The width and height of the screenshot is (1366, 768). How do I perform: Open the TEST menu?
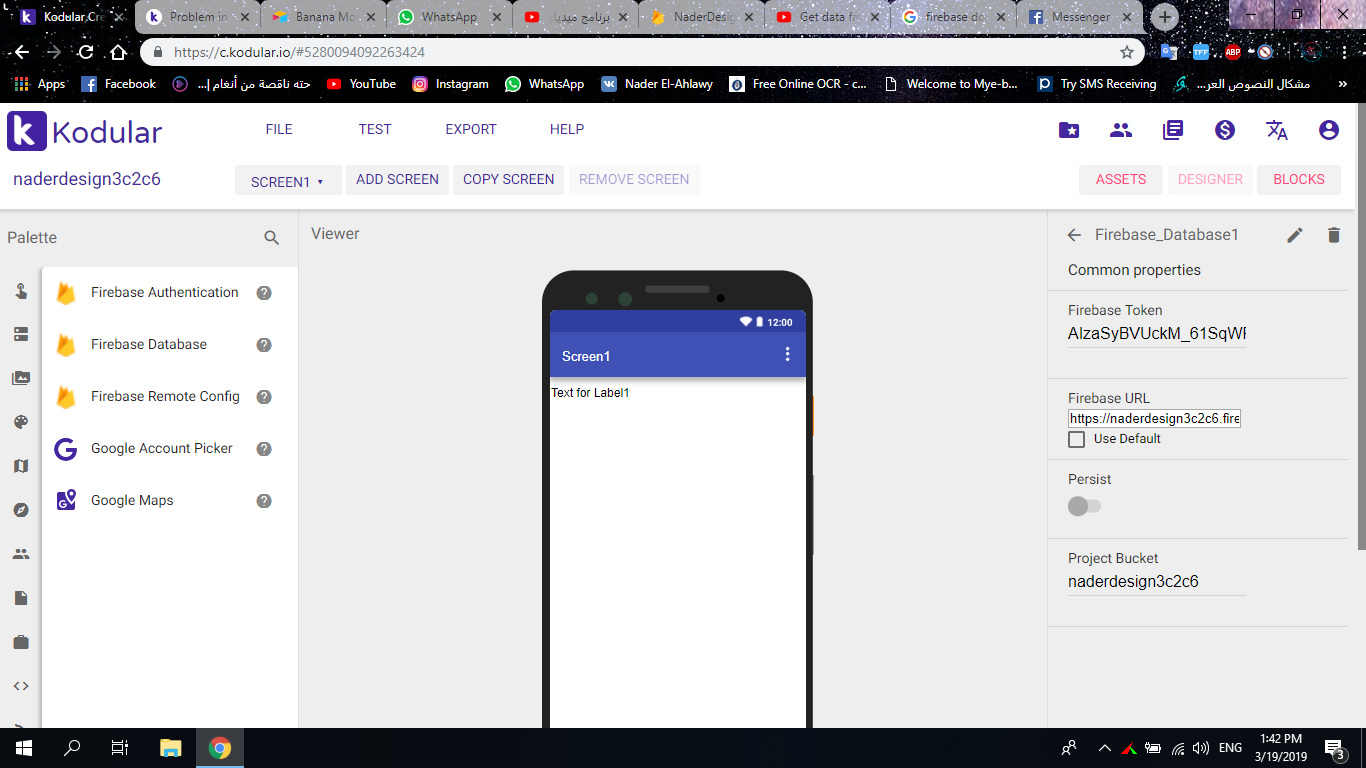(x=375, y=129)
